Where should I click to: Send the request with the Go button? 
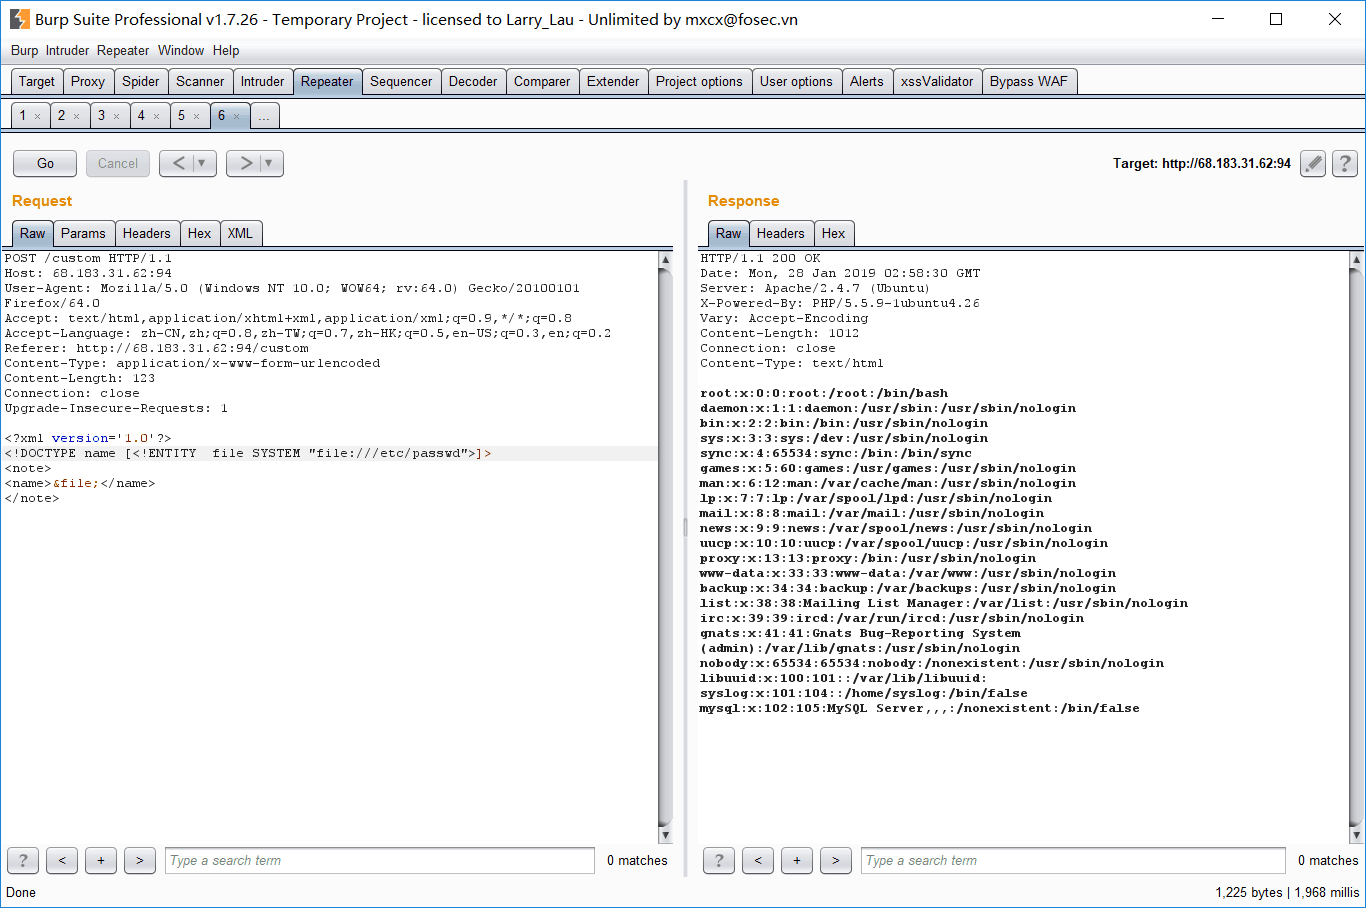(45, 163)
